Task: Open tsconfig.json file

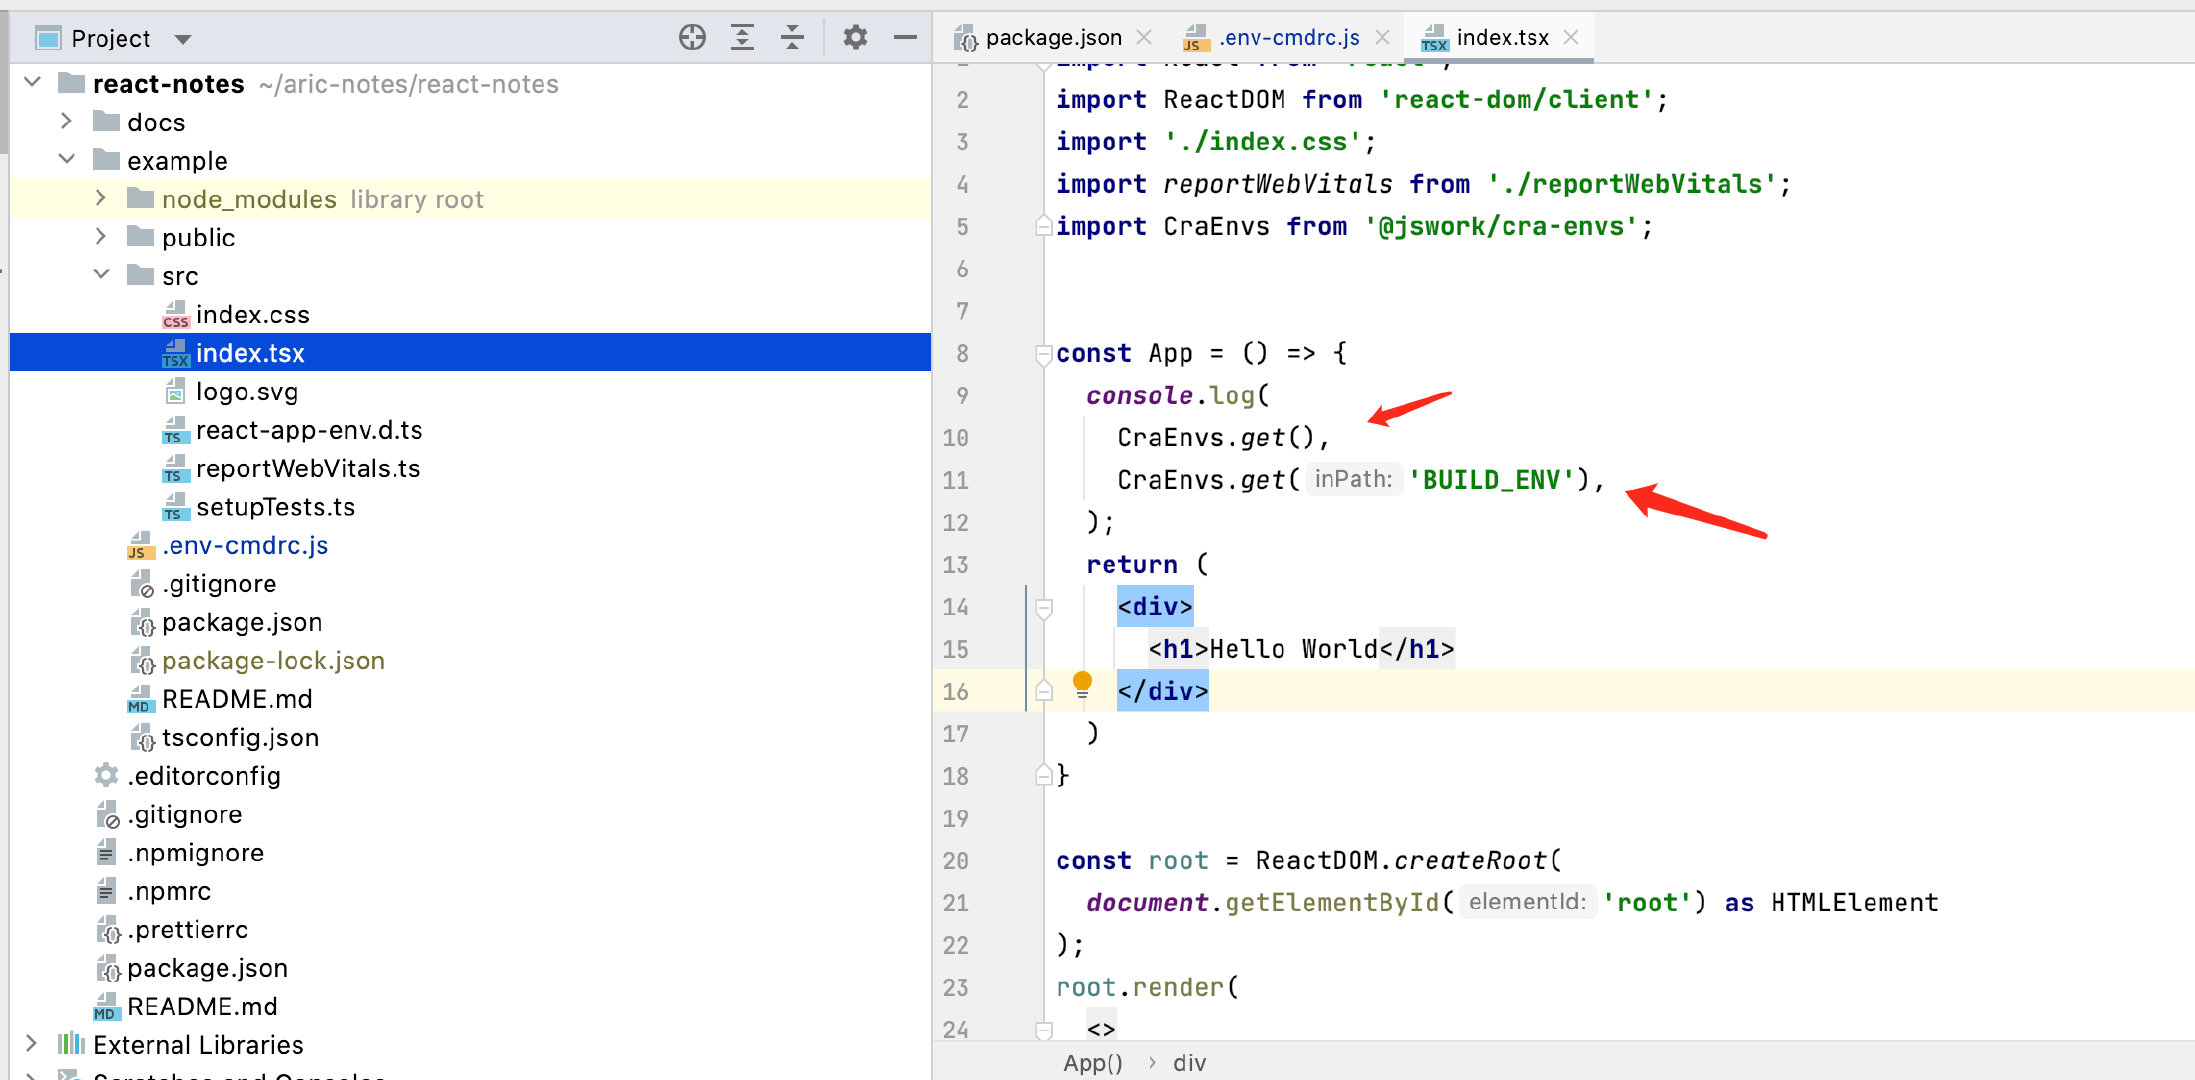Action: [240, 737]
